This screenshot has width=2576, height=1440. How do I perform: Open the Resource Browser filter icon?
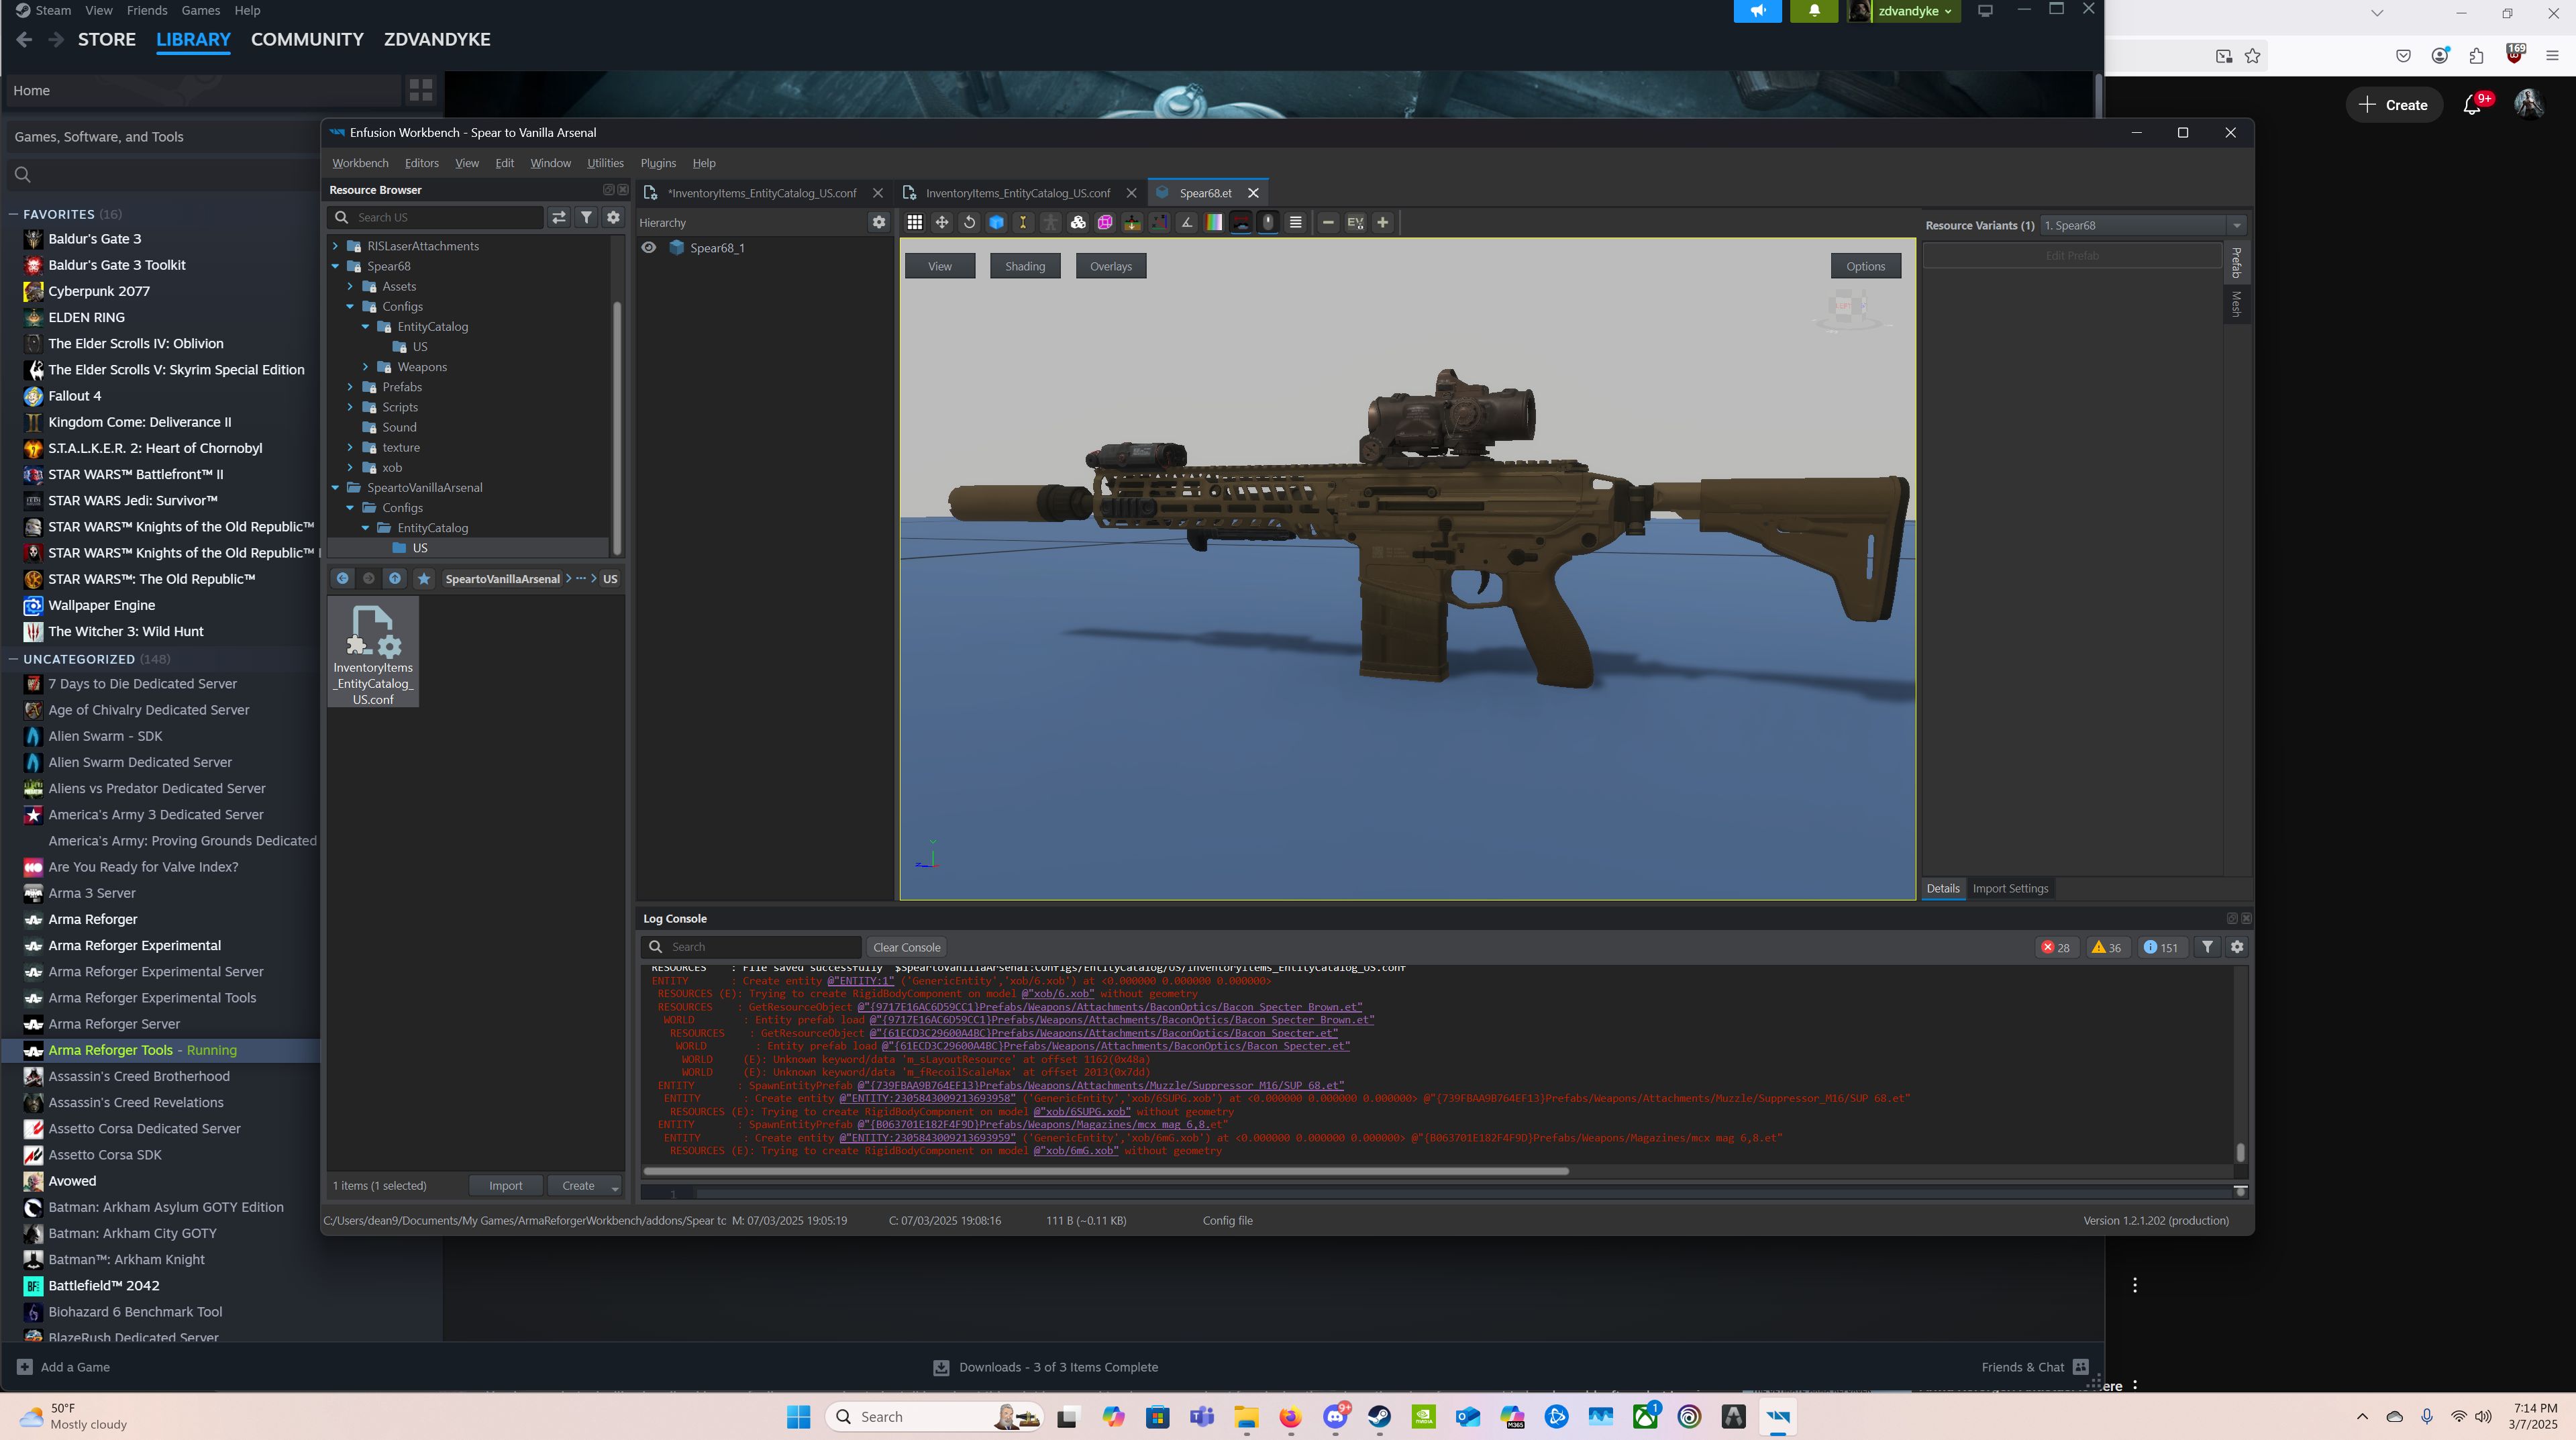586,217
